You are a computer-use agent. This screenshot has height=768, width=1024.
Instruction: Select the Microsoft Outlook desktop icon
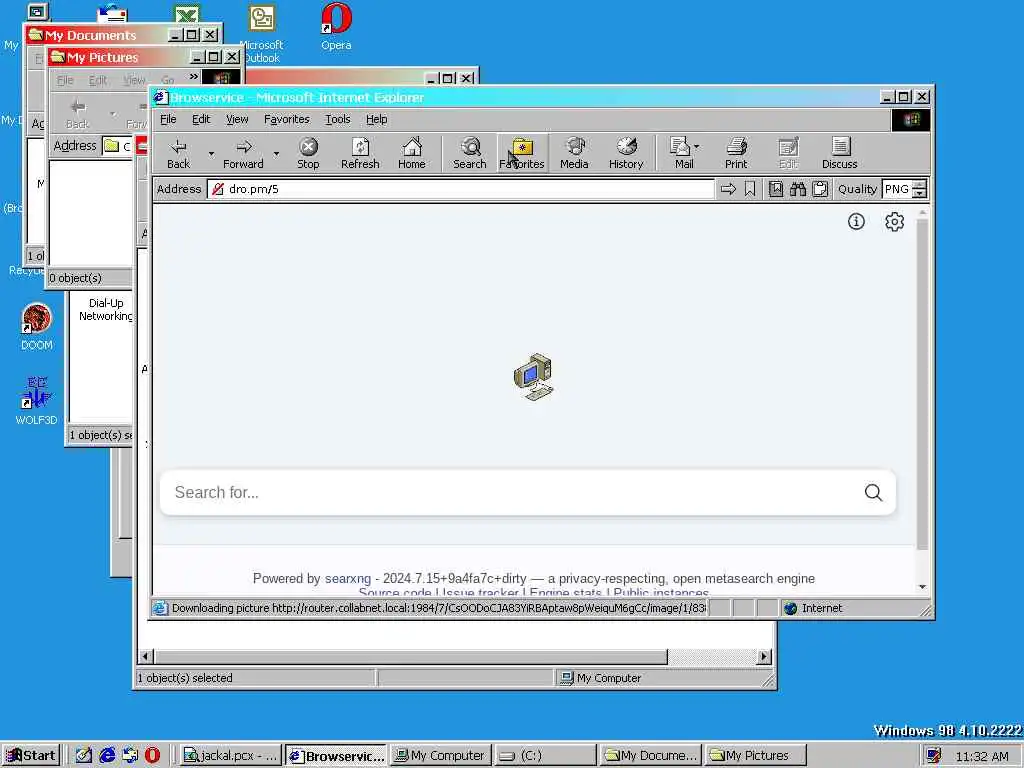pyautogui.click(x=262, y=33)
